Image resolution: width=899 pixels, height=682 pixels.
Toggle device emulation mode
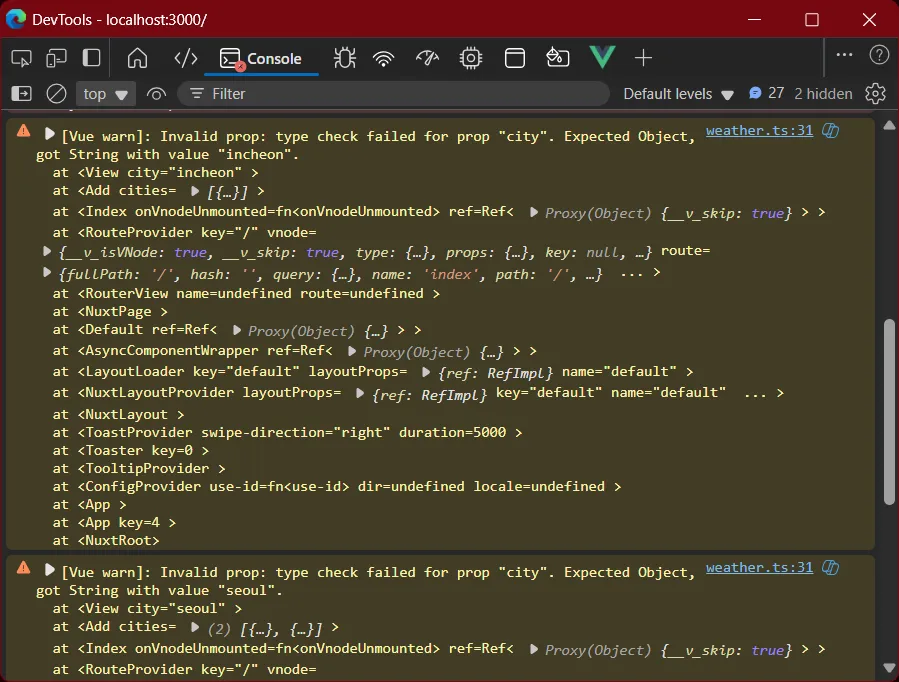[x=56, y=58]
